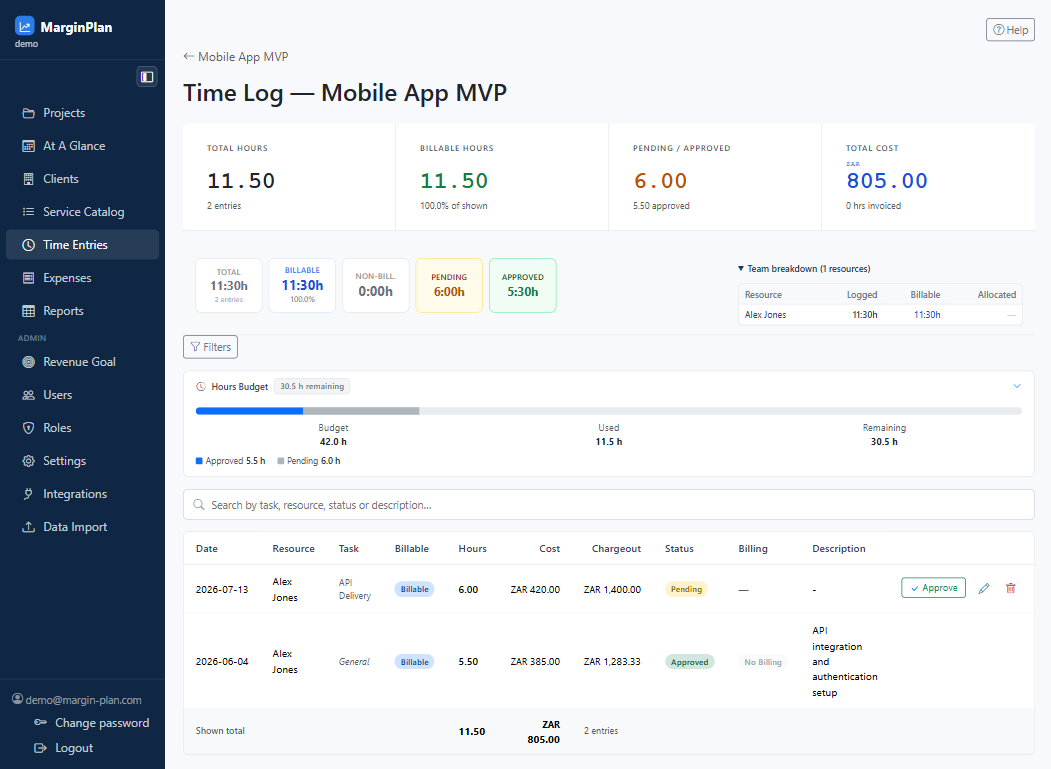Sort by the Date column header
Screen dimensions: 1051x769
point(206,548)
